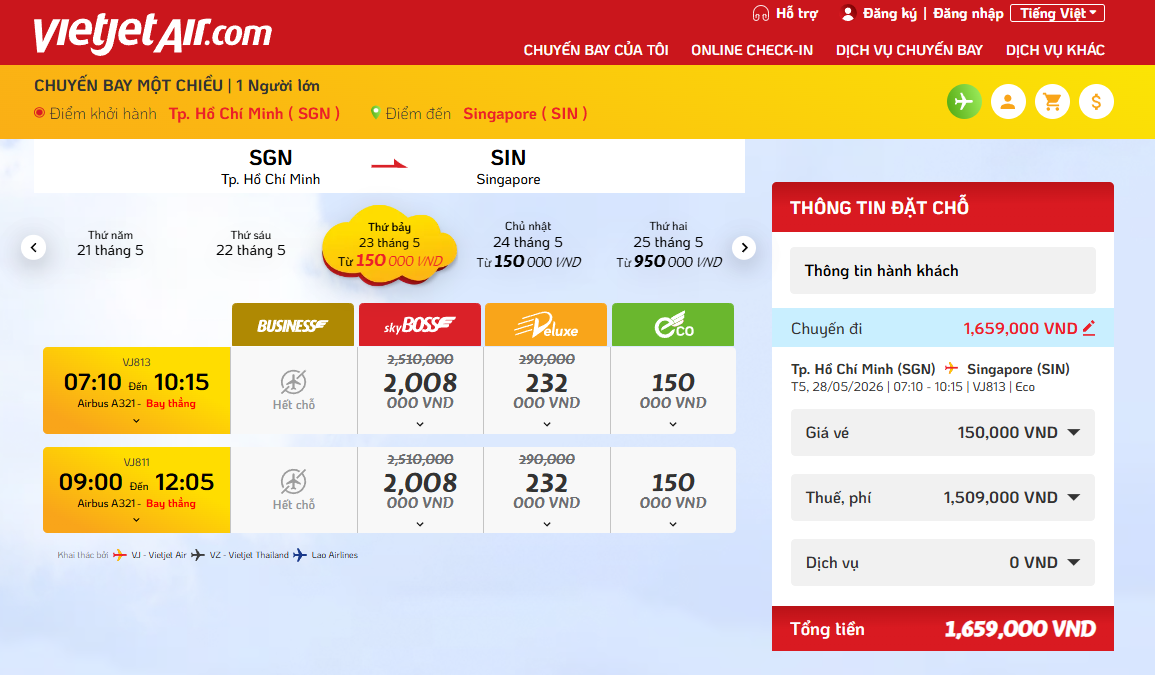Select Deluxe fare 232,000 VND for VJ813
Screen dimensions: 1155x675
click(x=547, y=391)
